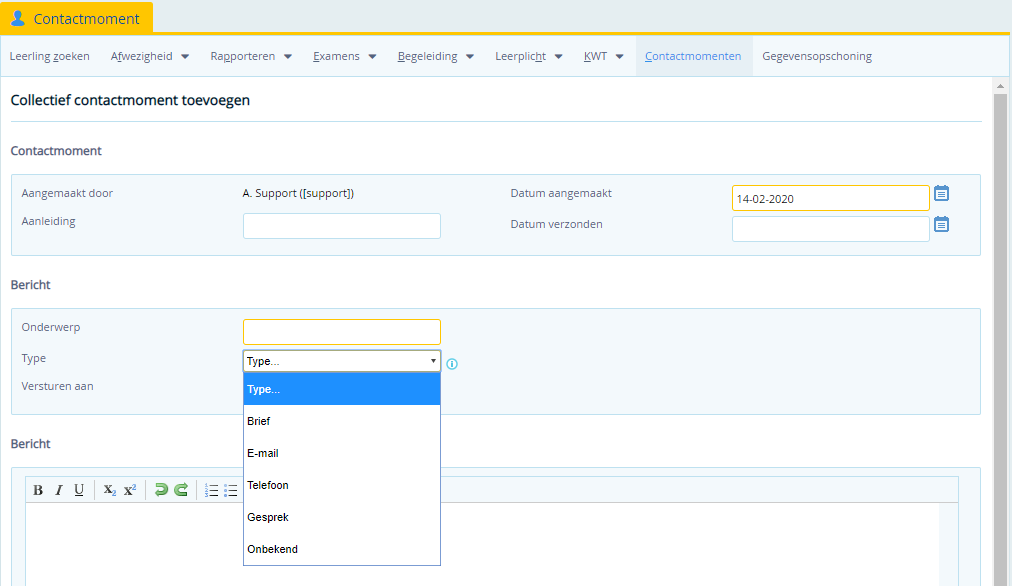
Task: Apply superscript formatting
Action: (x=130, y=490)
